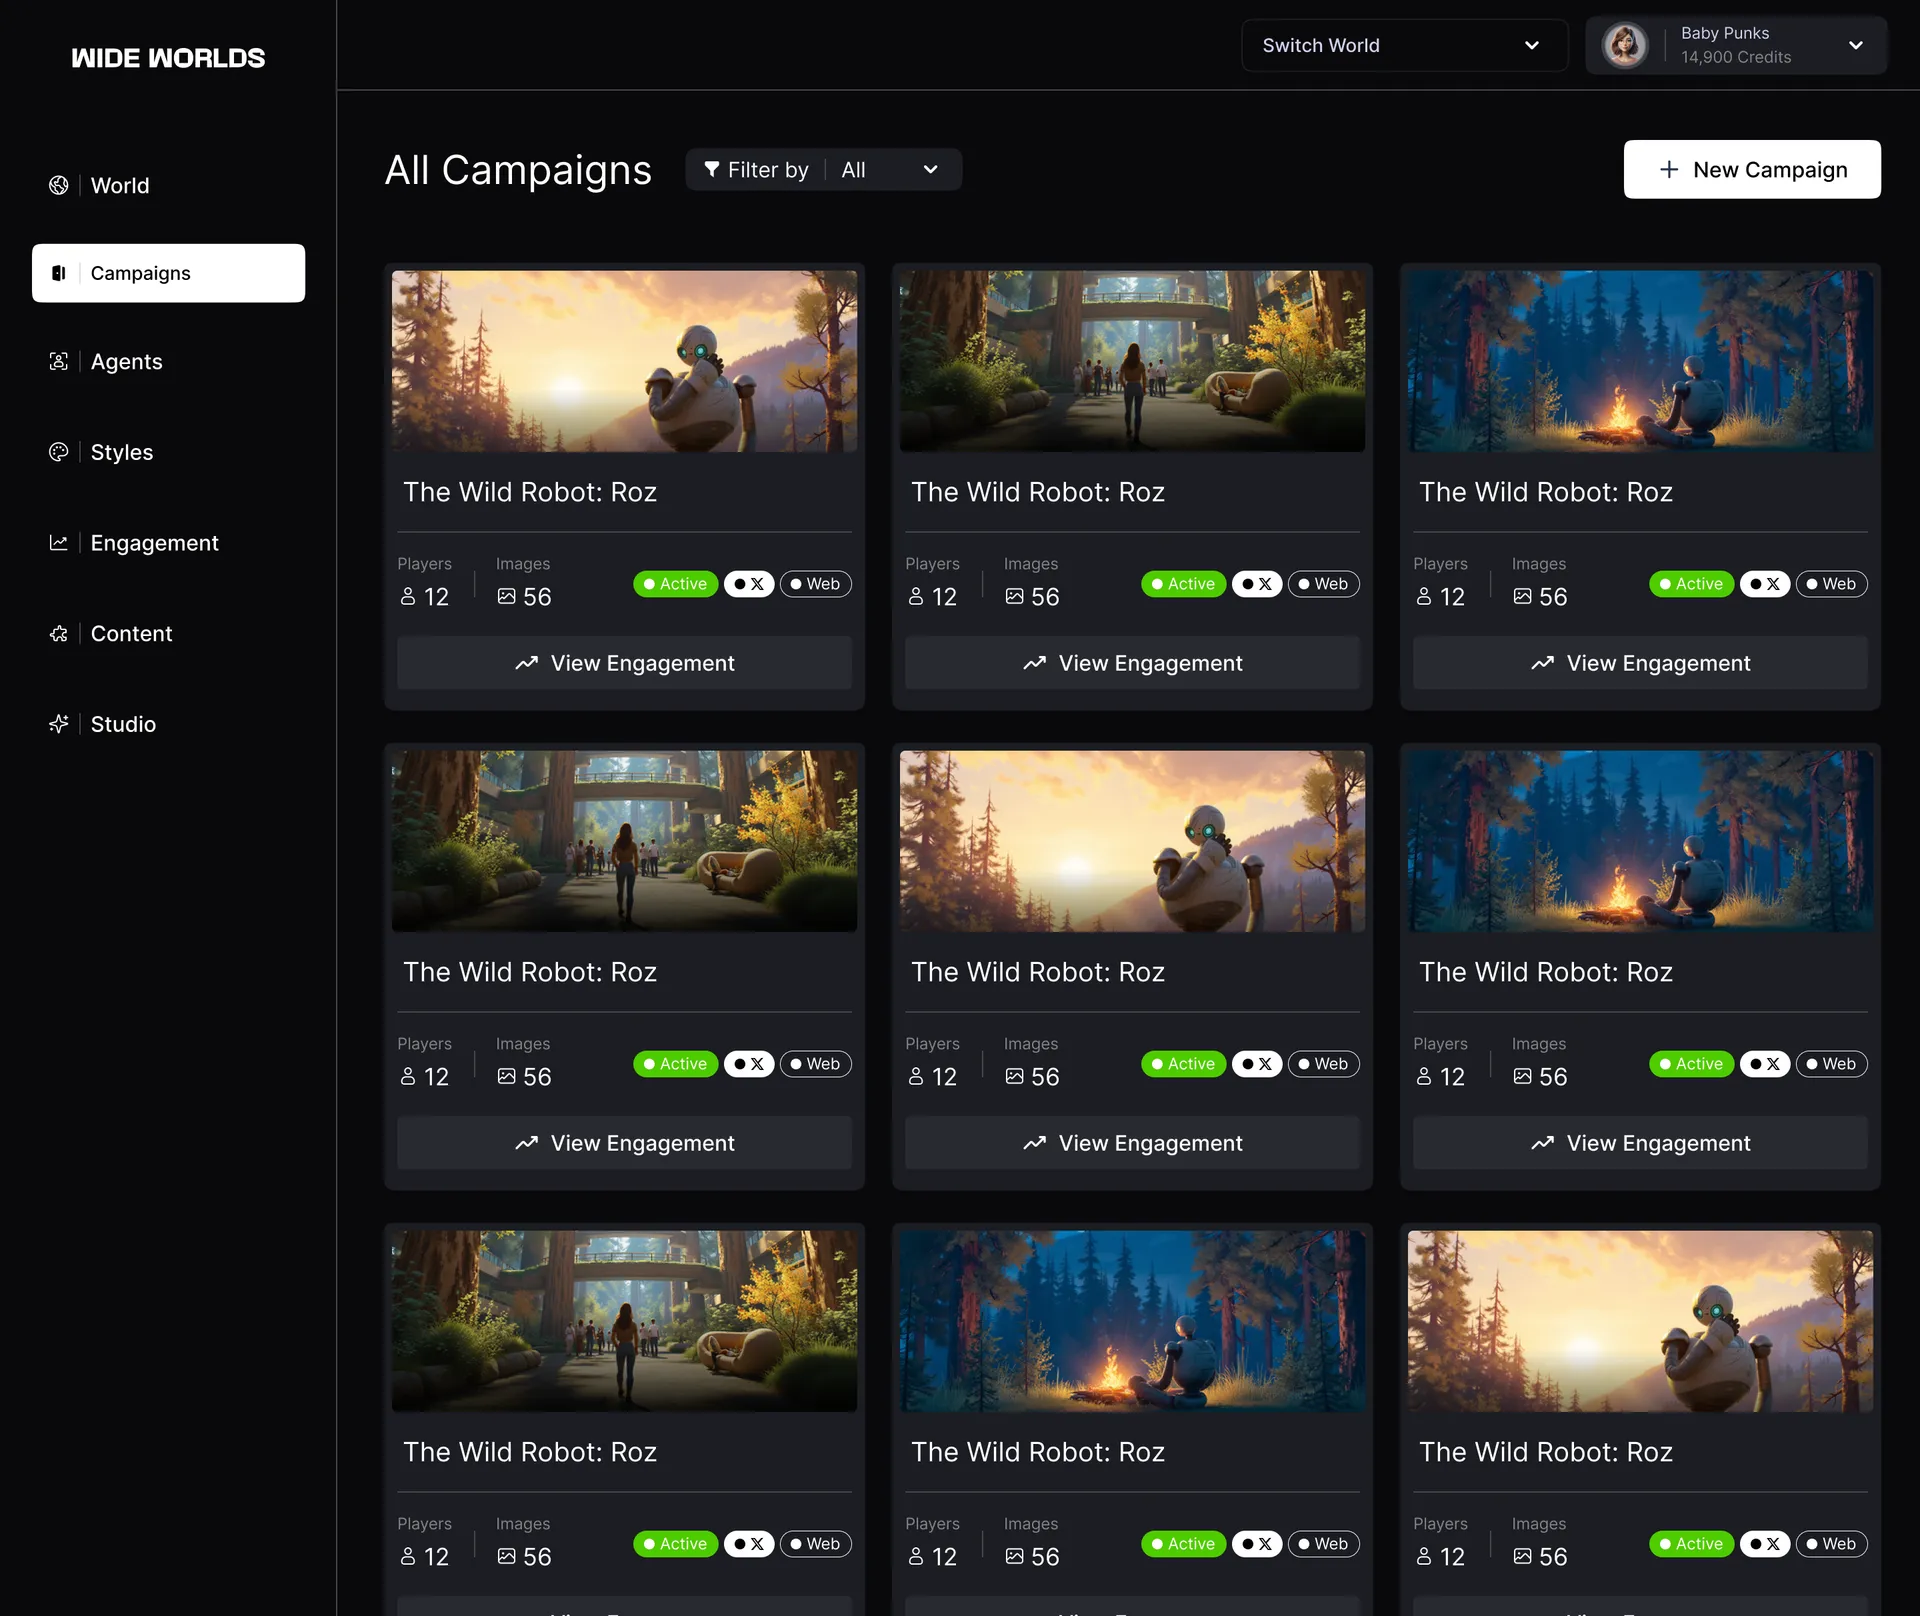The image size is (1920, 1616).
Task: View Engagement for the top-row campfire card
Action: (1640, 663)
